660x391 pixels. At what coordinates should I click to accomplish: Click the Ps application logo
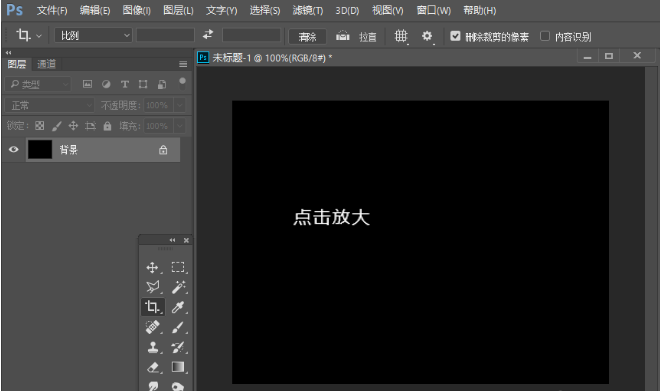tap(15, 10)
